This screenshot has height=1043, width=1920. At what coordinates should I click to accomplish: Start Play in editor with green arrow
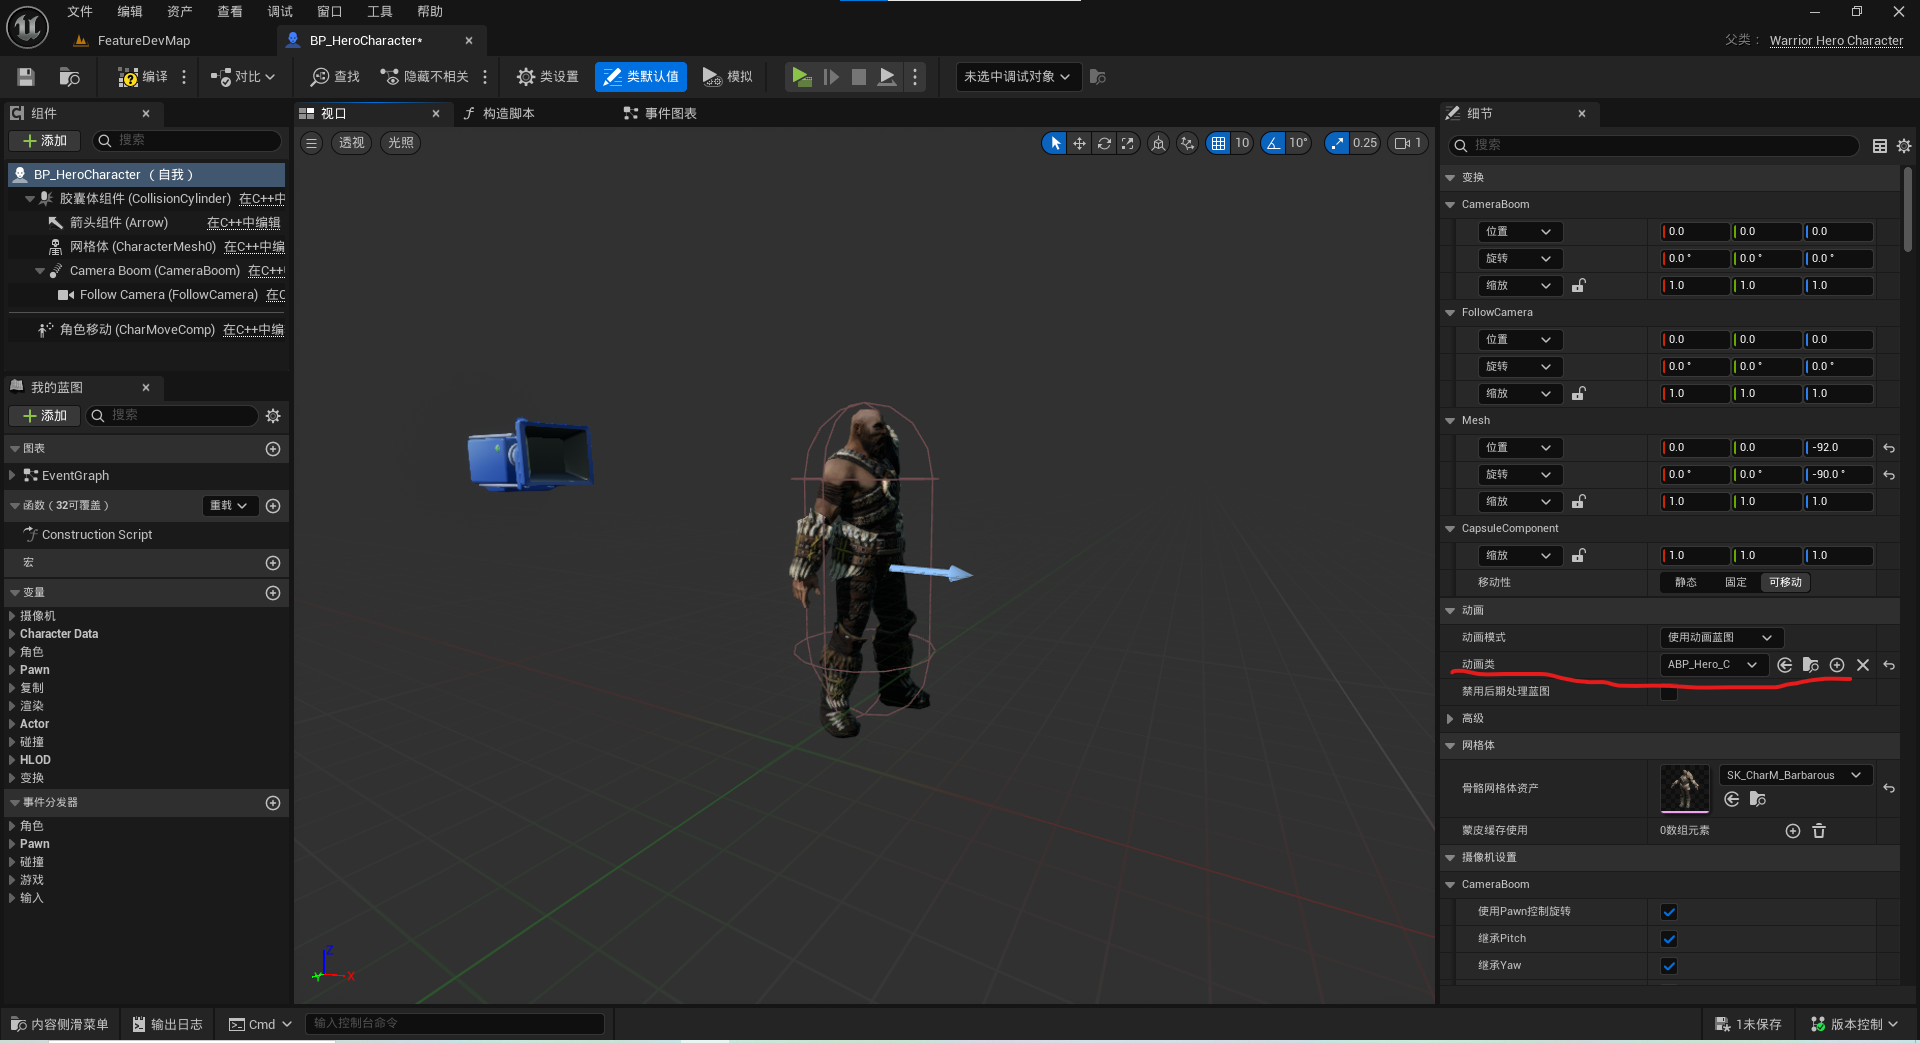[x=801, y=77]
